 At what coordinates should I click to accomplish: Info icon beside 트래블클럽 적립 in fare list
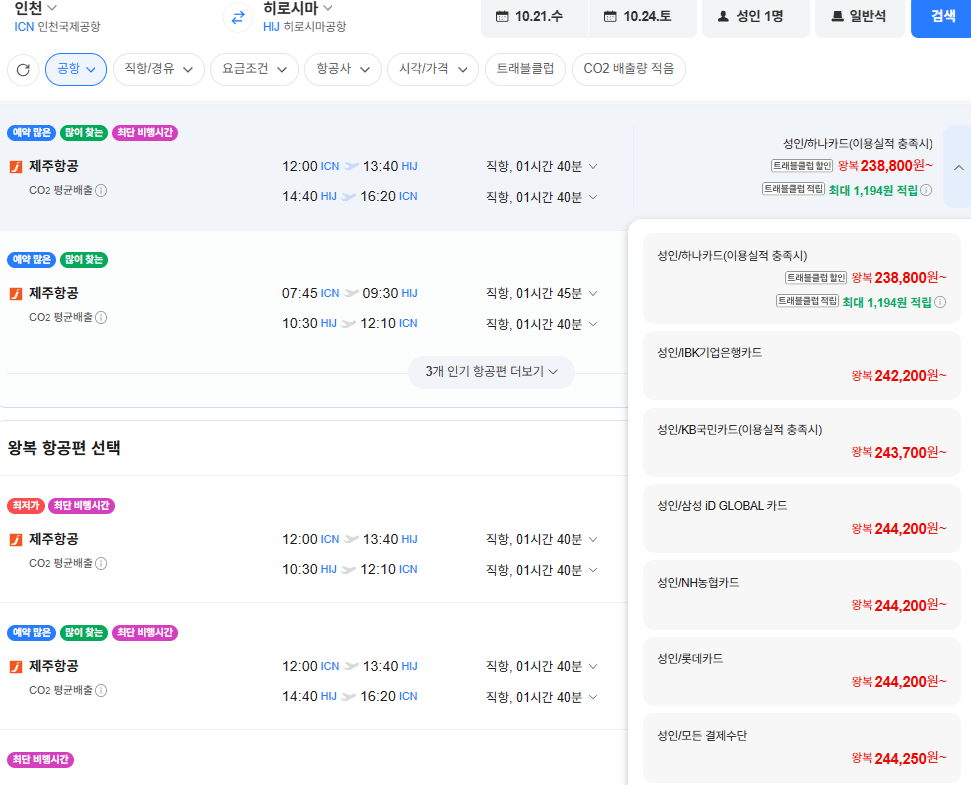[939, 302]
